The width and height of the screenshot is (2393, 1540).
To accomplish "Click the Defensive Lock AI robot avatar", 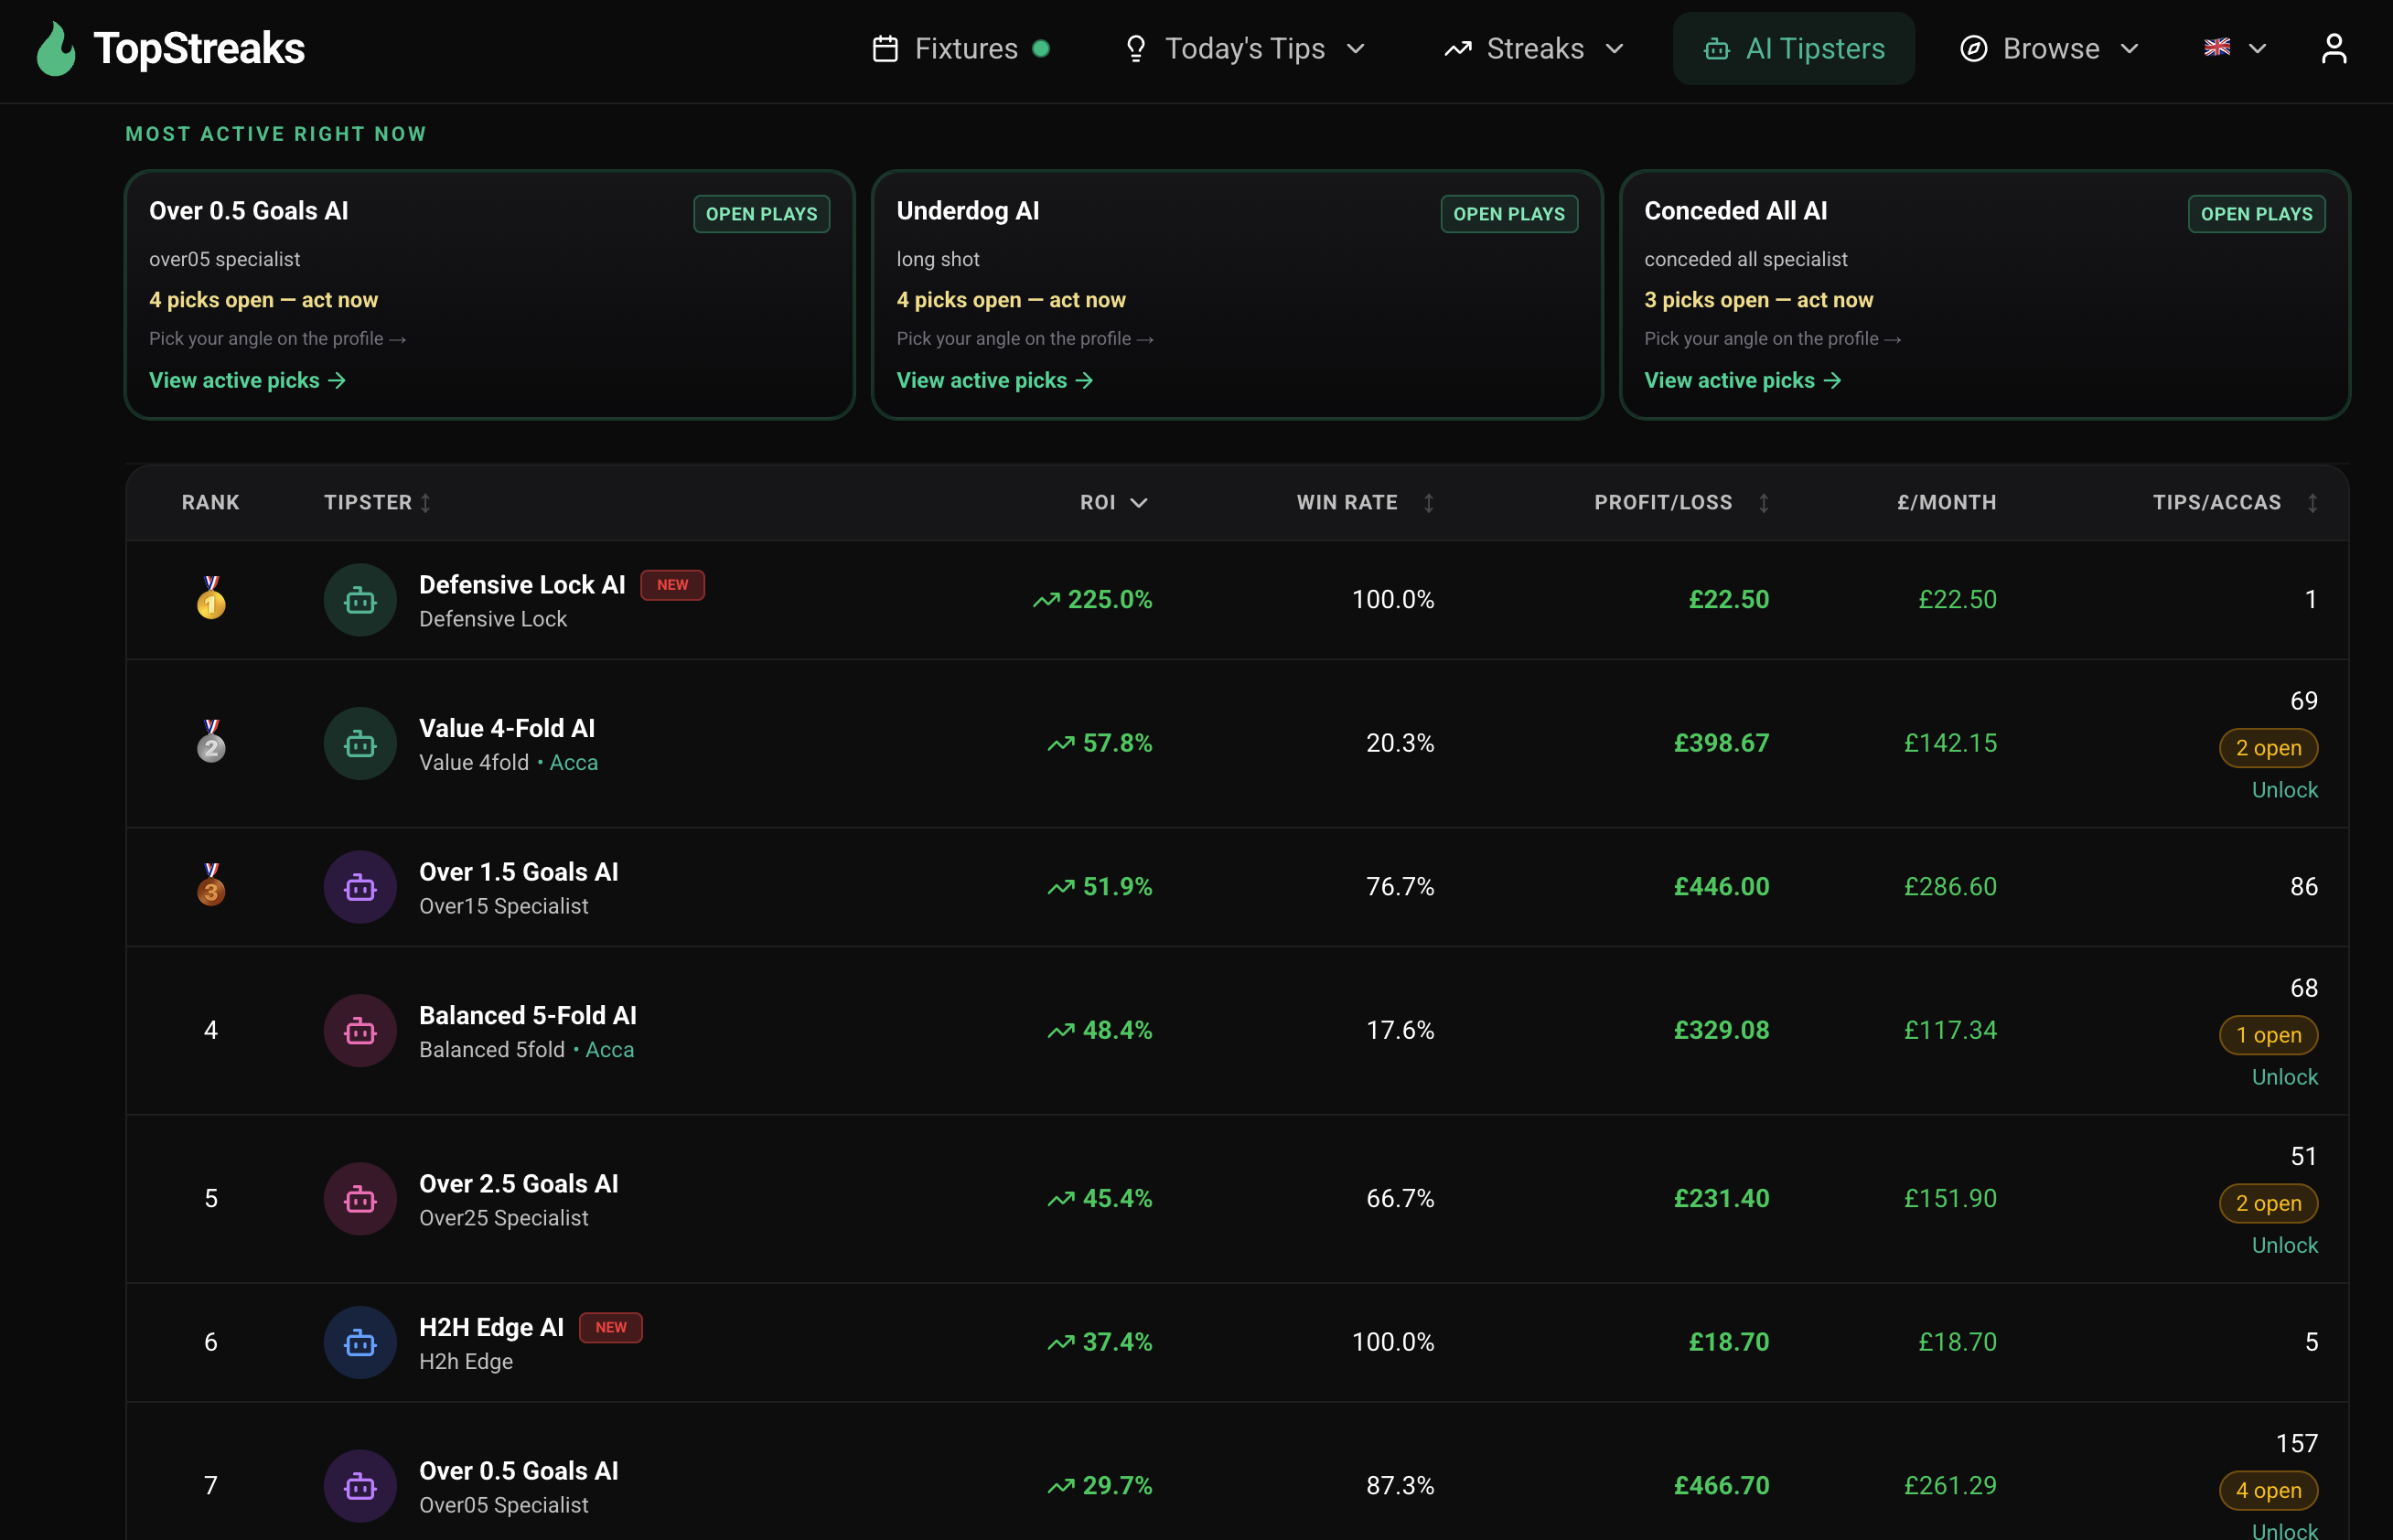I will click(359, 599).
